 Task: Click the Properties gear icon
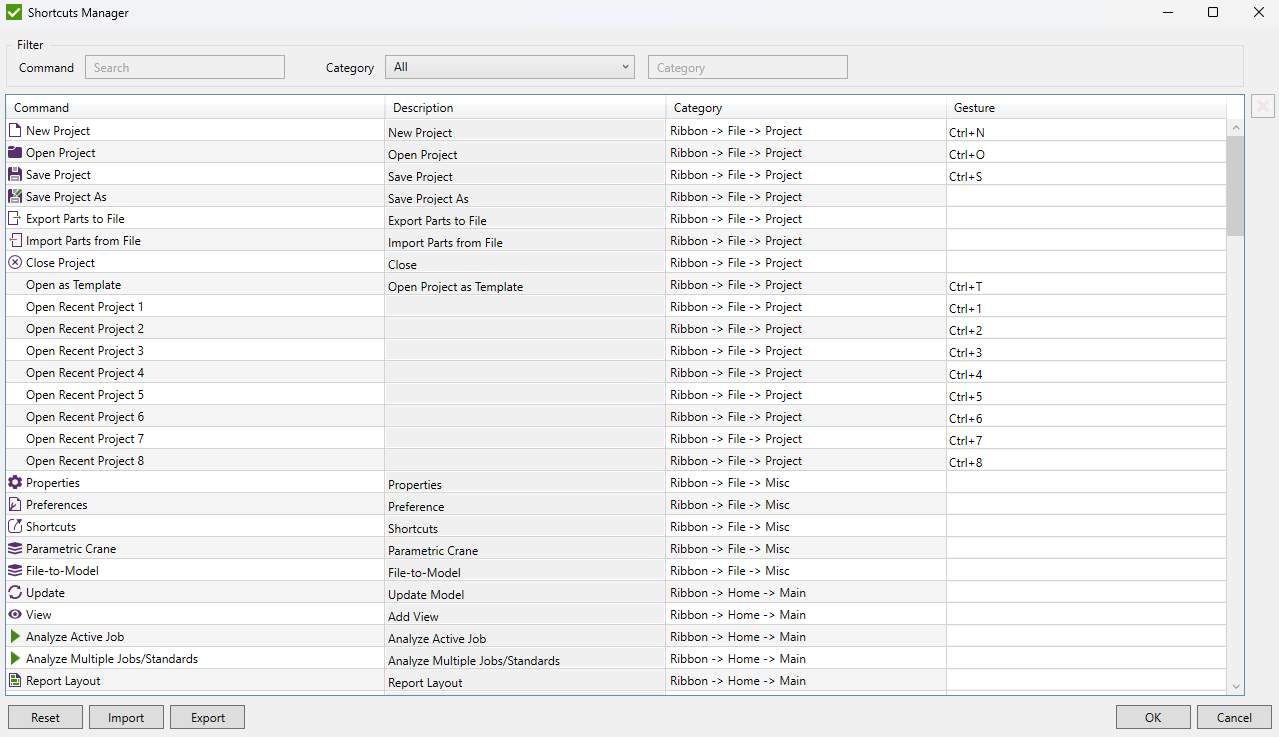(x=14, y=483)
